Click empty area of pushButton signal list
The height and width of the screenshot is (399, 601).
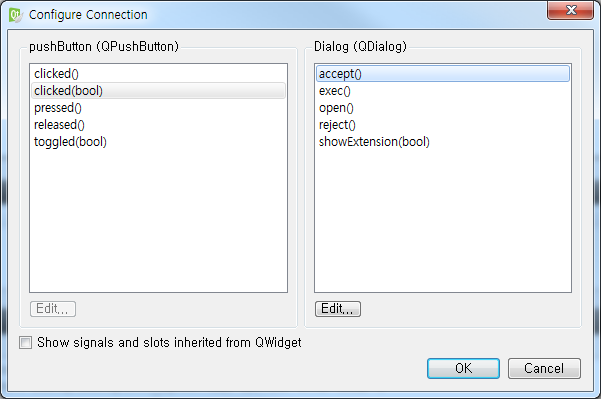[158, 222]
